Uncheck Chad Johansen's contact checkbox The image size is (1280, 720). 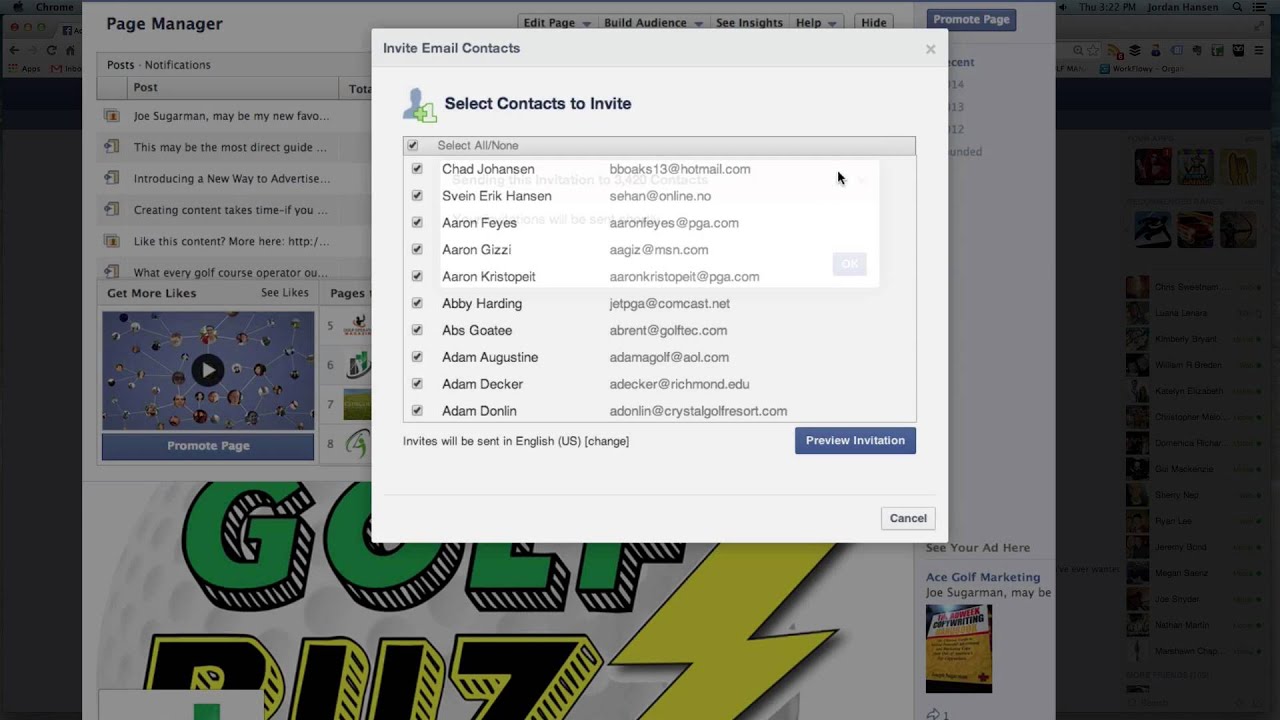coord(417,168)
